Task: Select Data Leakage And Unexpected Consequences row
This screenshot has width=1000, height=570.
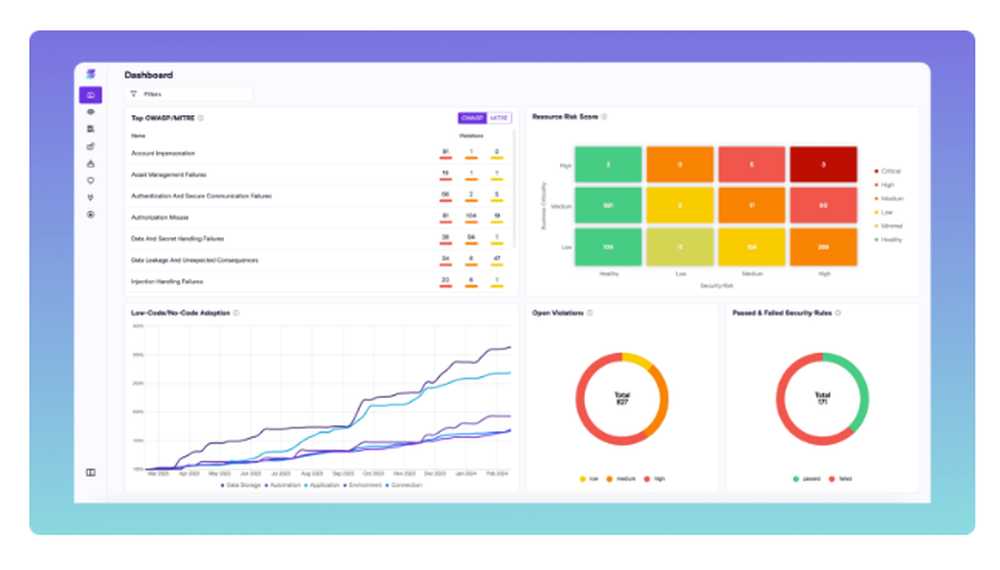Action: click(x=319, y=260)
